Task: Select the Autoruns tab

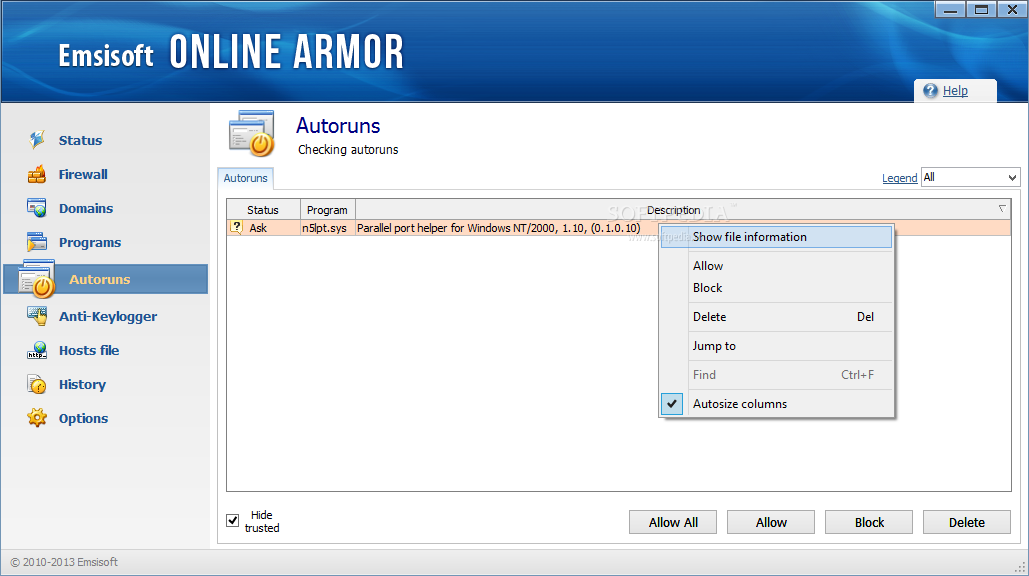Action: tap(245, 178)
